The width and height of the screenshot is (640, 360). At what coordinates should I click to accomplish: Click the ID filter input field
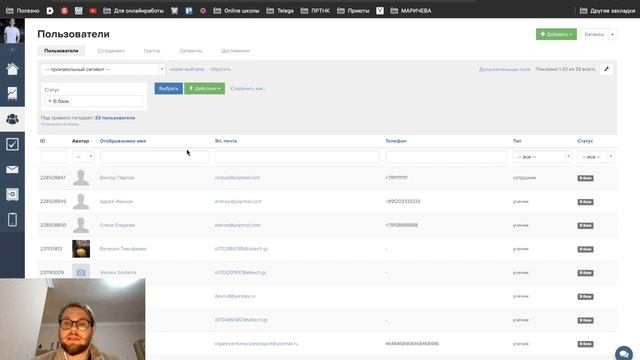tap(53, 157)
